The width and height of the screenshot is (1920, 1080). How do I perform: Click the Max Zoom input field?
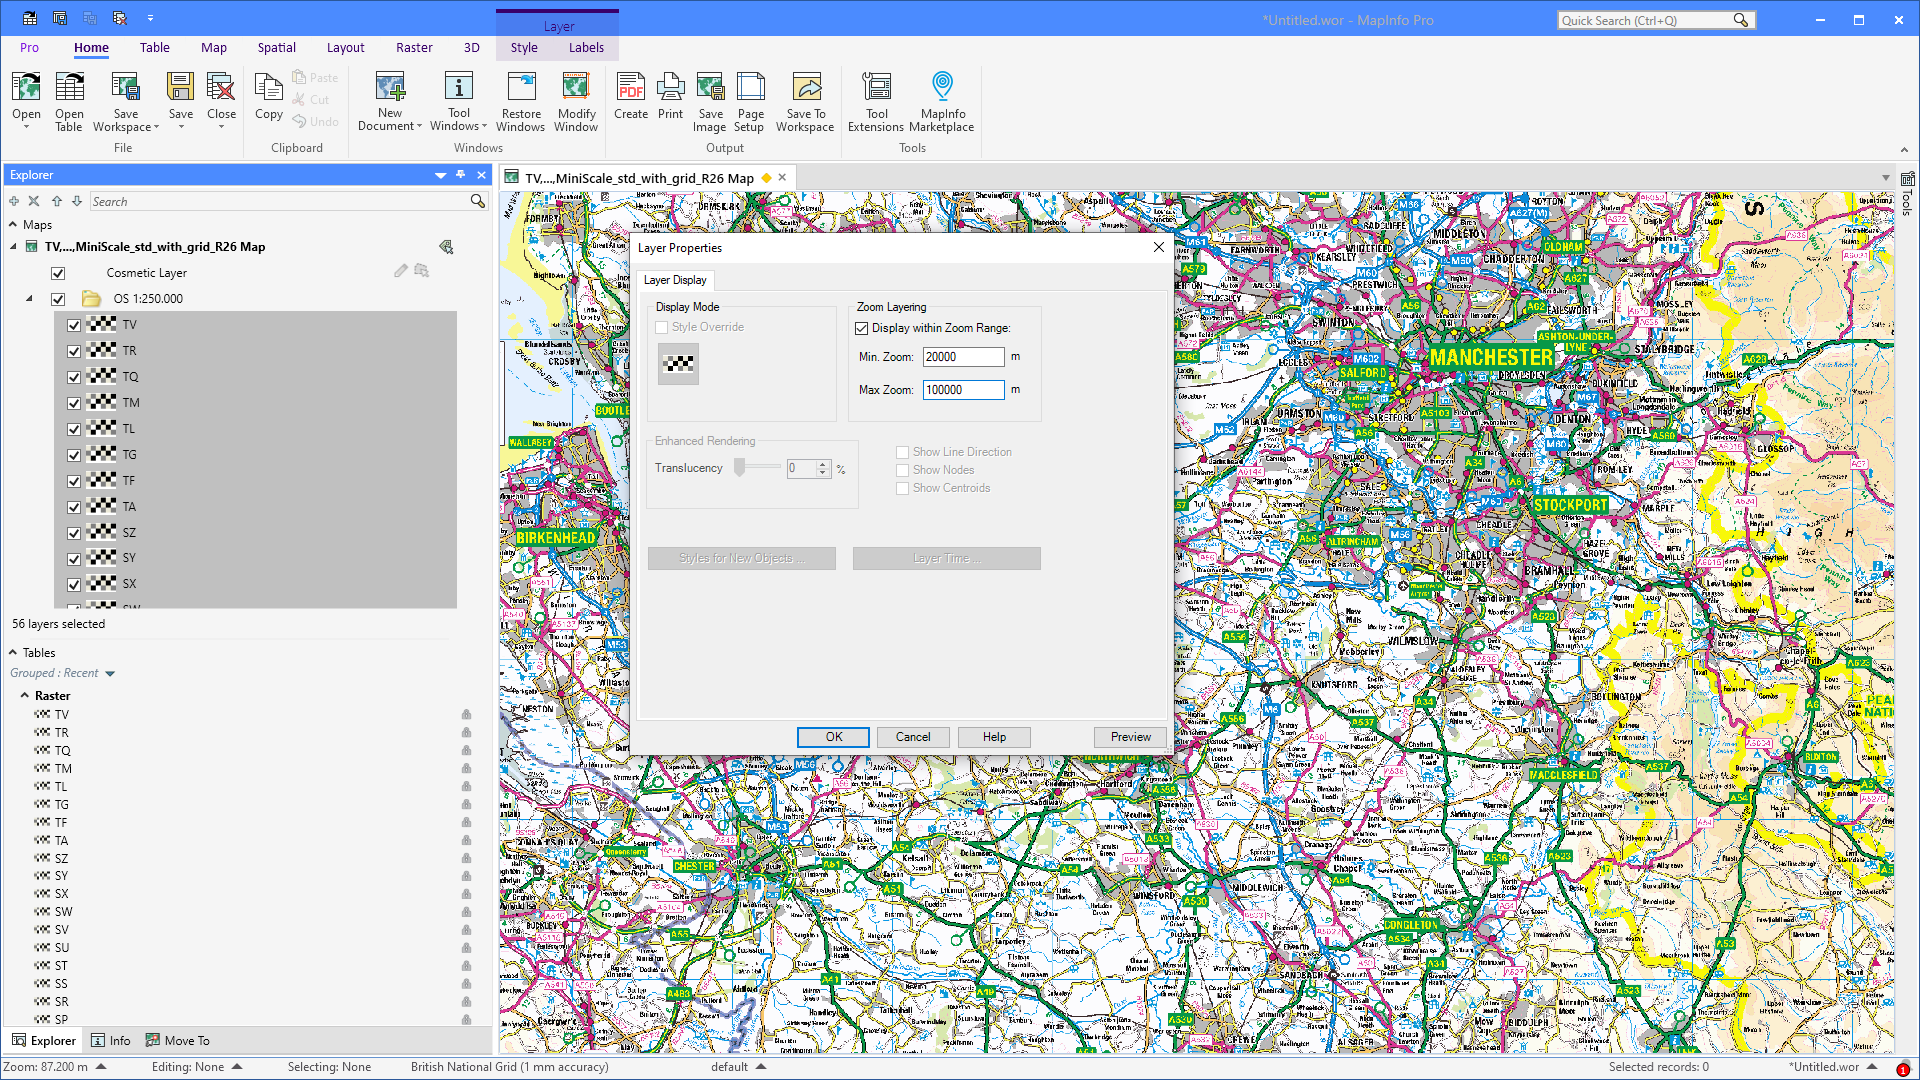coord(963,390)
